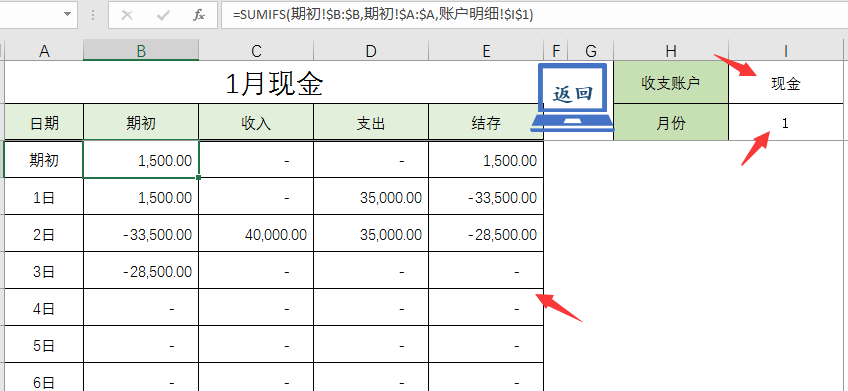Viewport: 848px width, 391px height.
Task: Select the 5日 row label cell
Action: (x=44, y=345)
